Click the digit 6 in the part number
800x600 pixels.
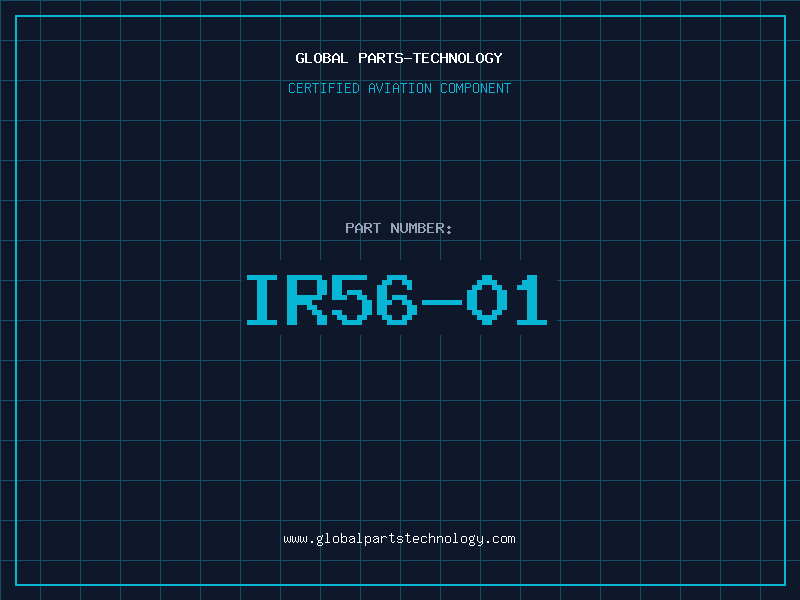click(396, 300)
